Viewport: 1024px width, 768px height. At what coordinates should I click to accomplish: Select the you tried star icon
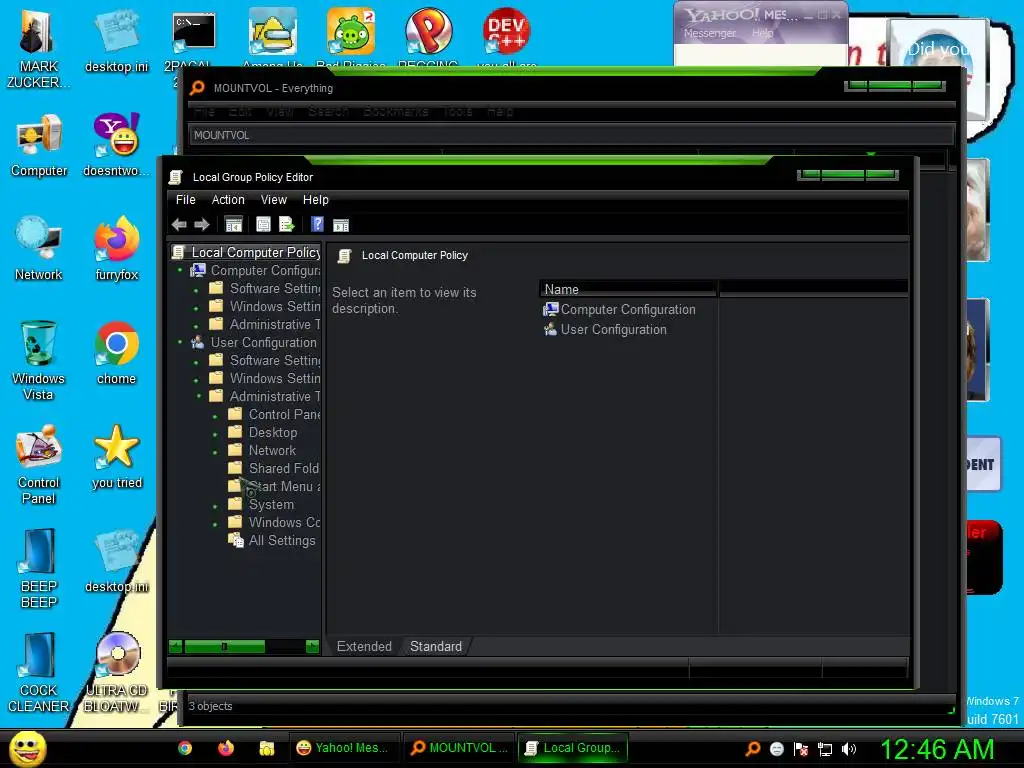tap(116, 456)
